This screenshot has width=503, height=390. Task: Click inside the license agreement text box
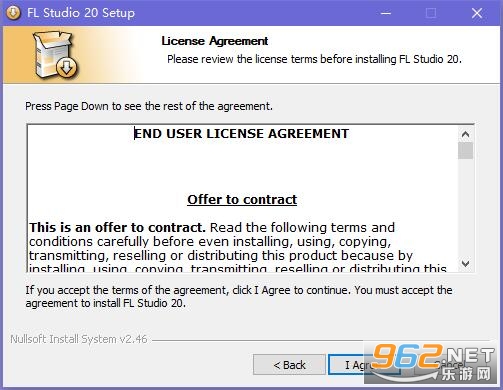243,198
